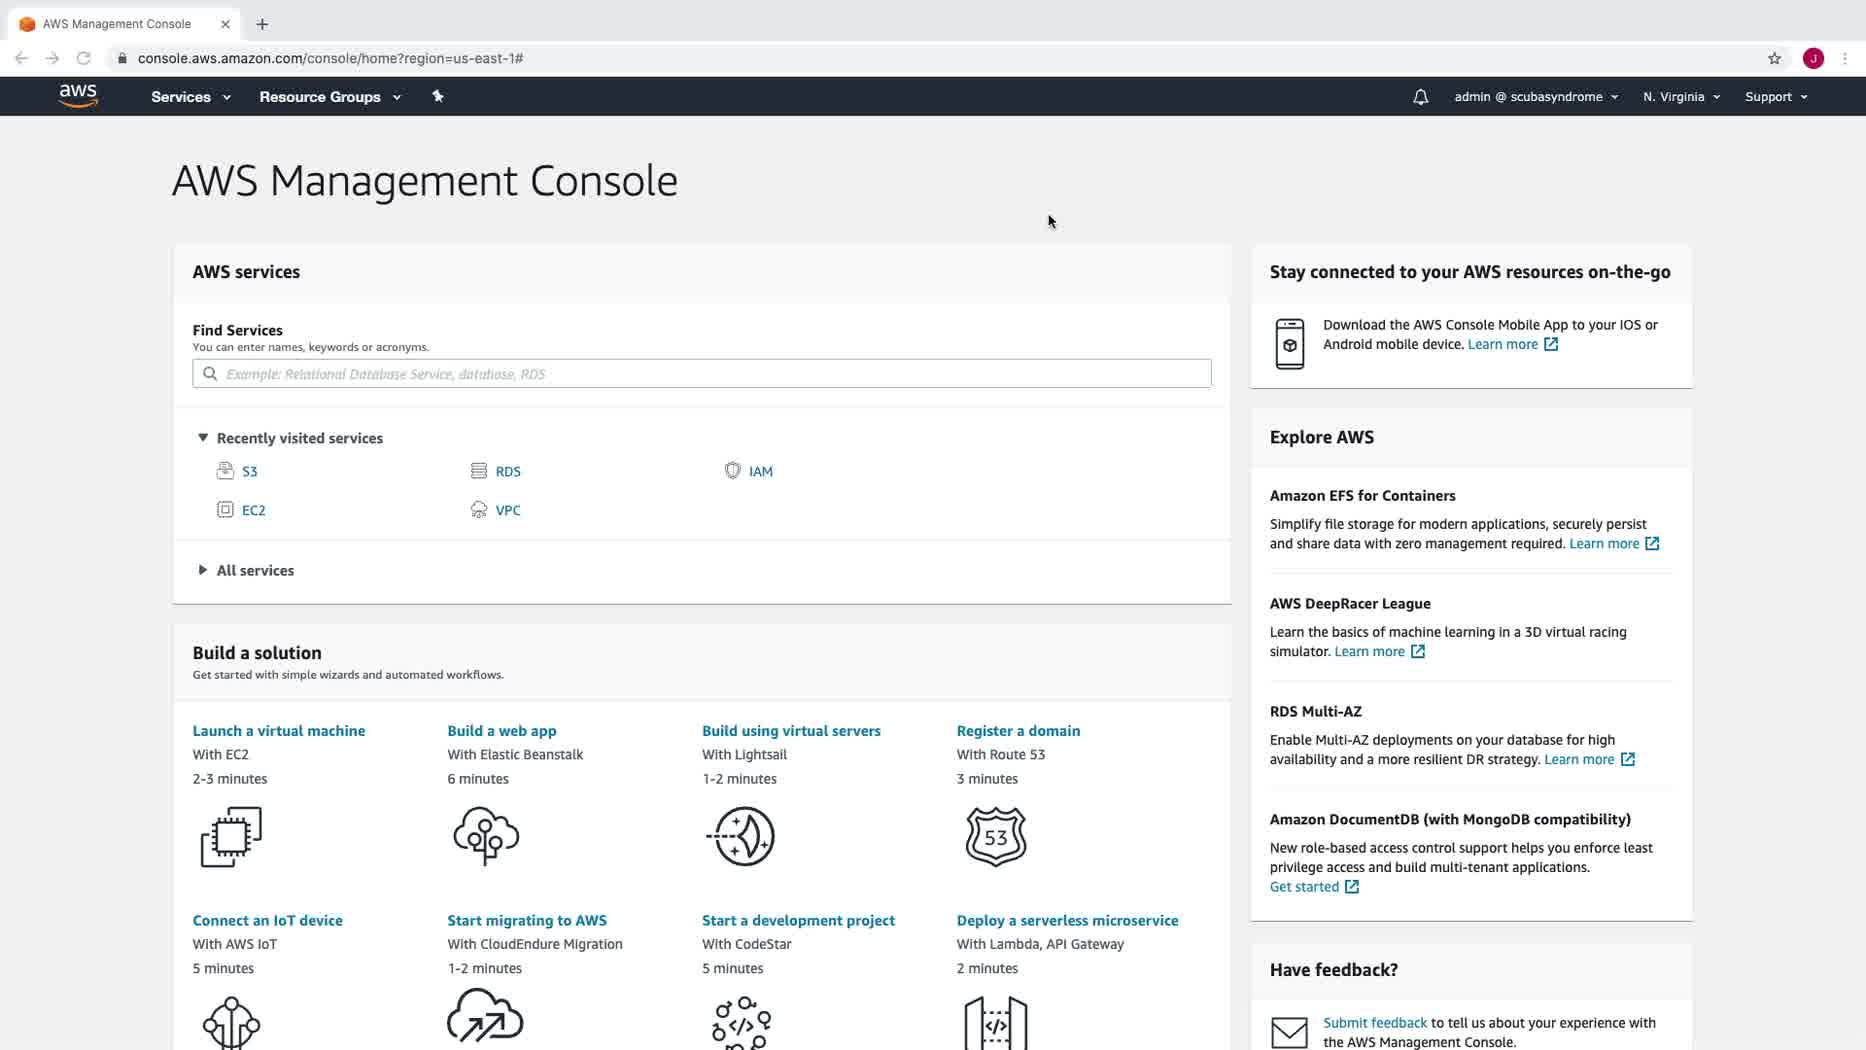Click the Register a domain link
Viewport: 1866px width, 1050px height.
coord(1018,731)
